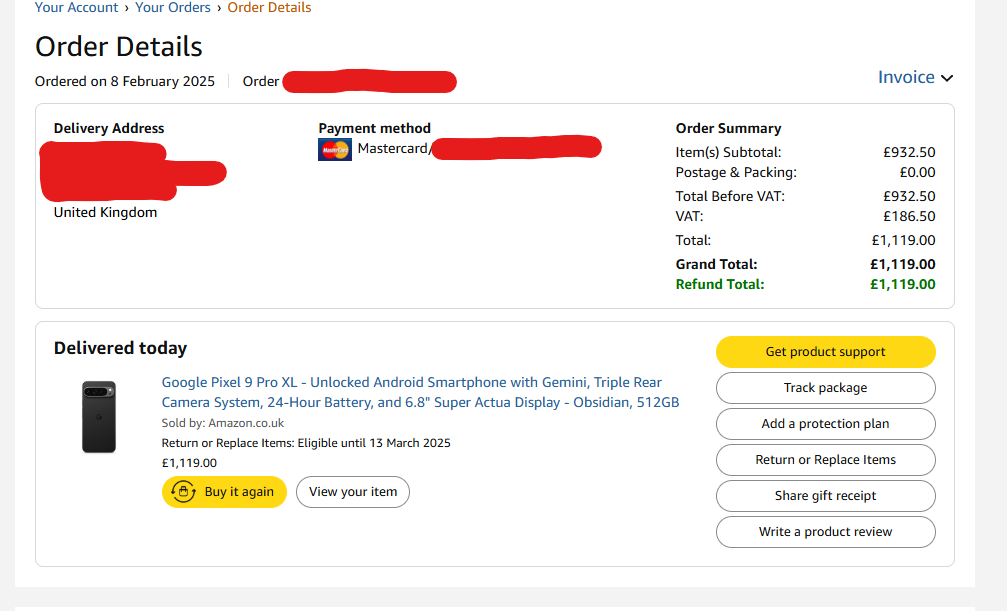Expand the Invoice dropdown chevron
The width and height of the screenshot is (1007, 611).
[x=947, y=78]
